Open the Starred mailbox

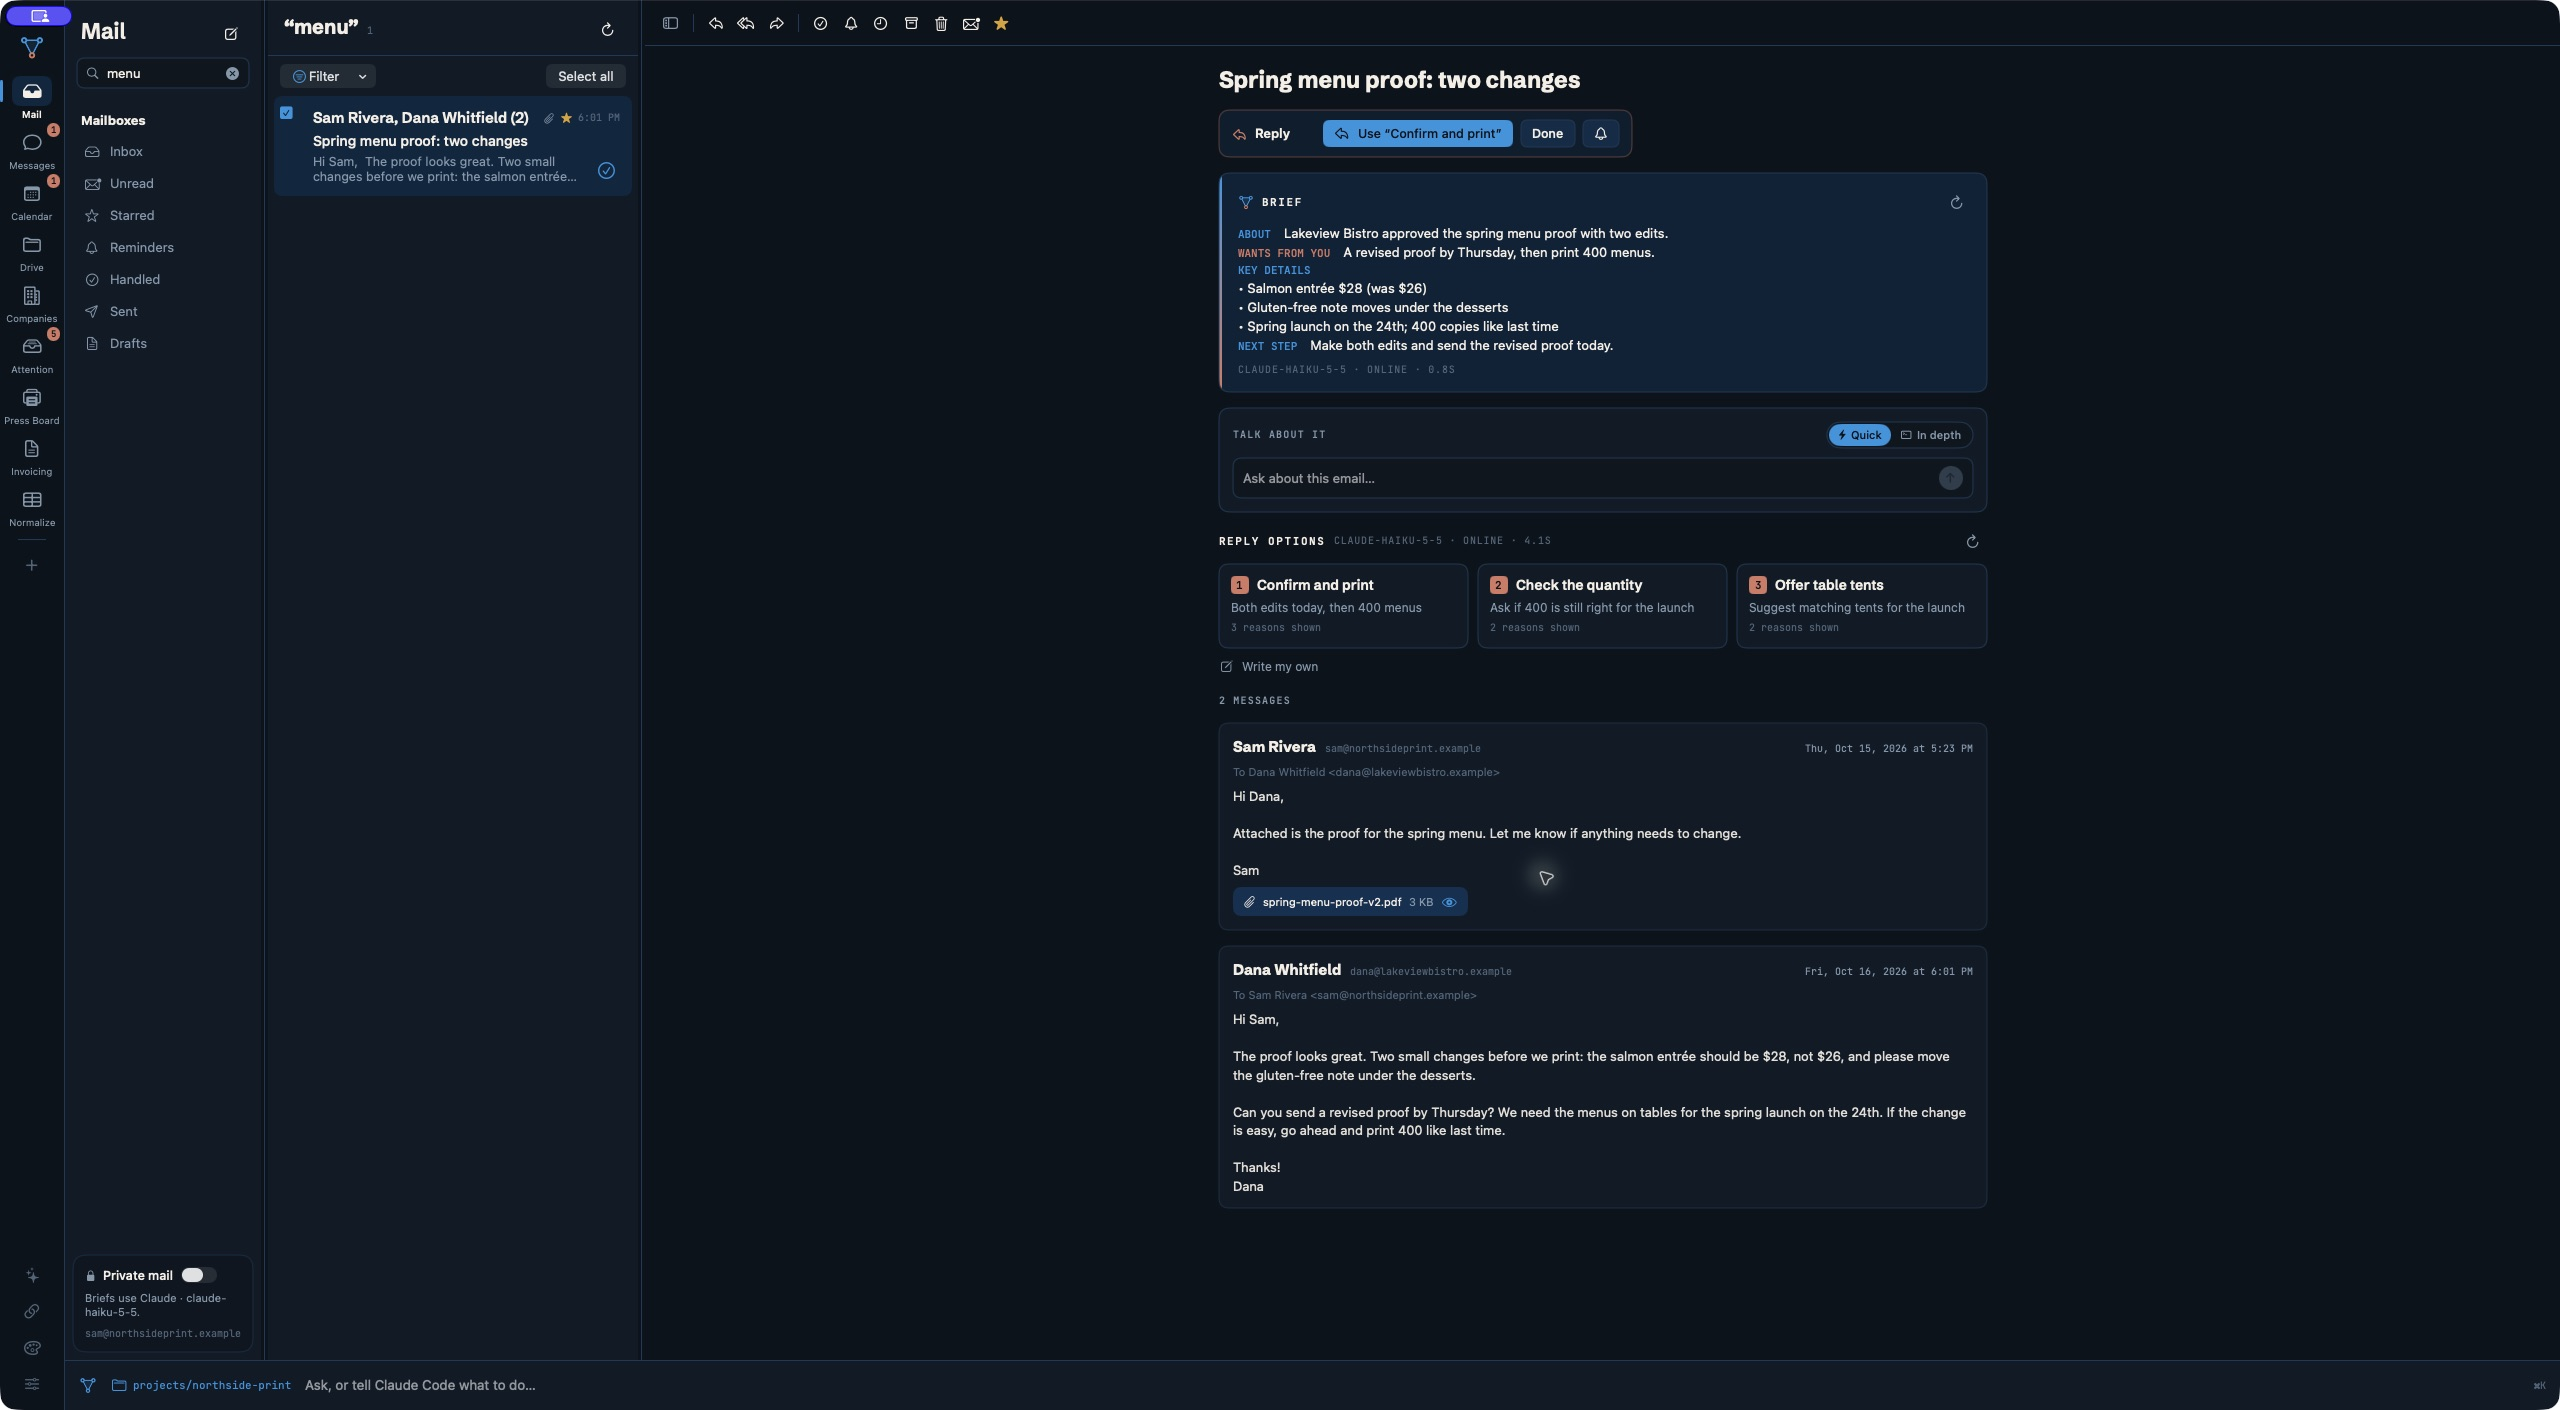click(x=132, y=215)
